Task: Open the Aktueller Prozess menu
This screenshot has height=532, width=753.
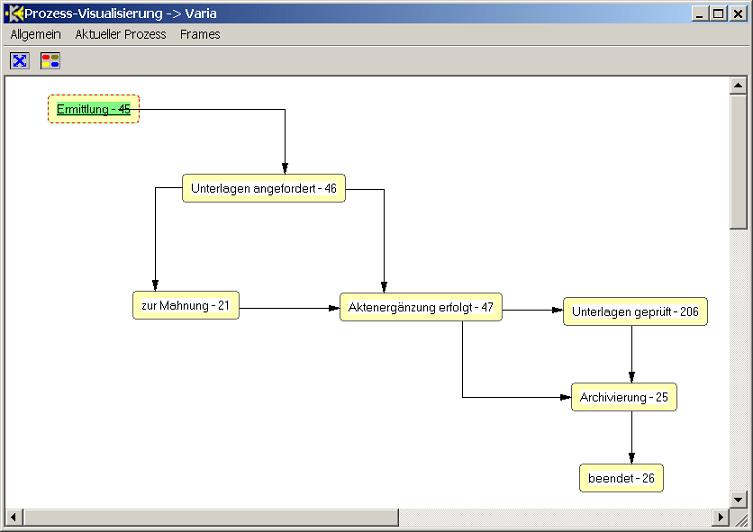Action: point(121,35)
